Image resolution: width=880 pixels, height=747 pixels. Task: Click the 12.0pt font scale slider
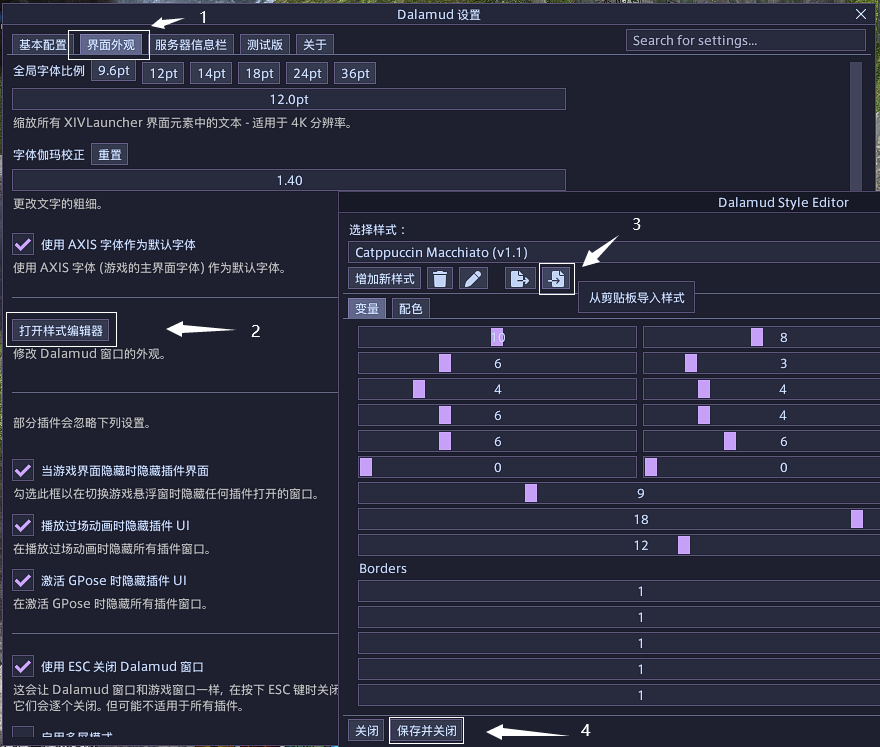click(289, 99)
